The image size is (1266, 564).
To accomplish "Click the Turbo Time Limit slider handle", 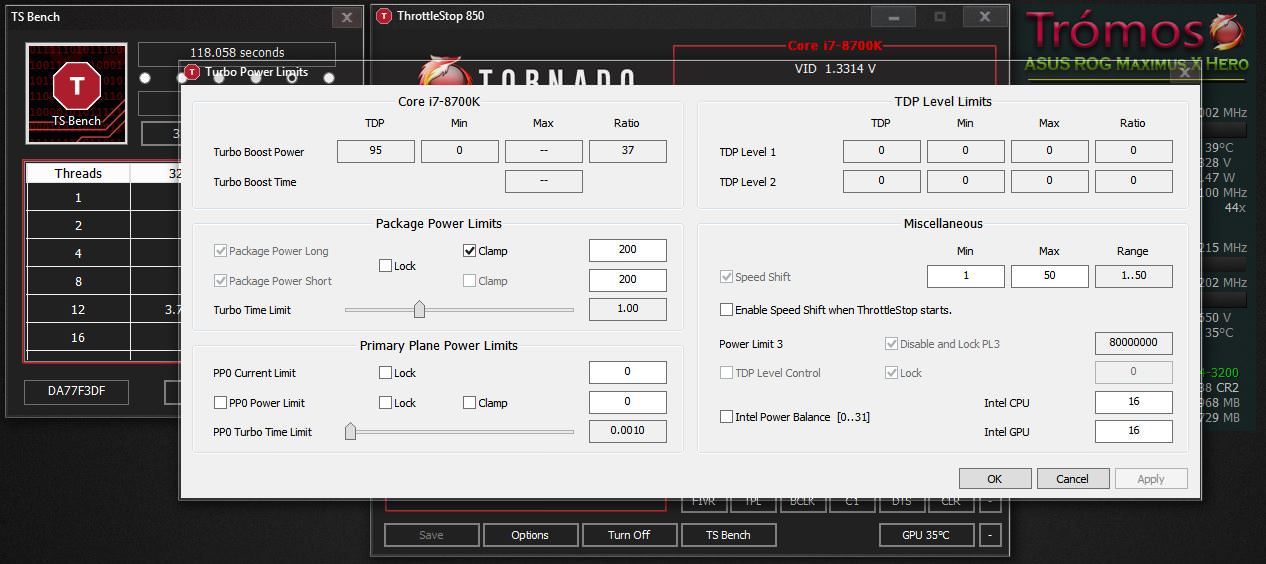I will coord(419,310).
